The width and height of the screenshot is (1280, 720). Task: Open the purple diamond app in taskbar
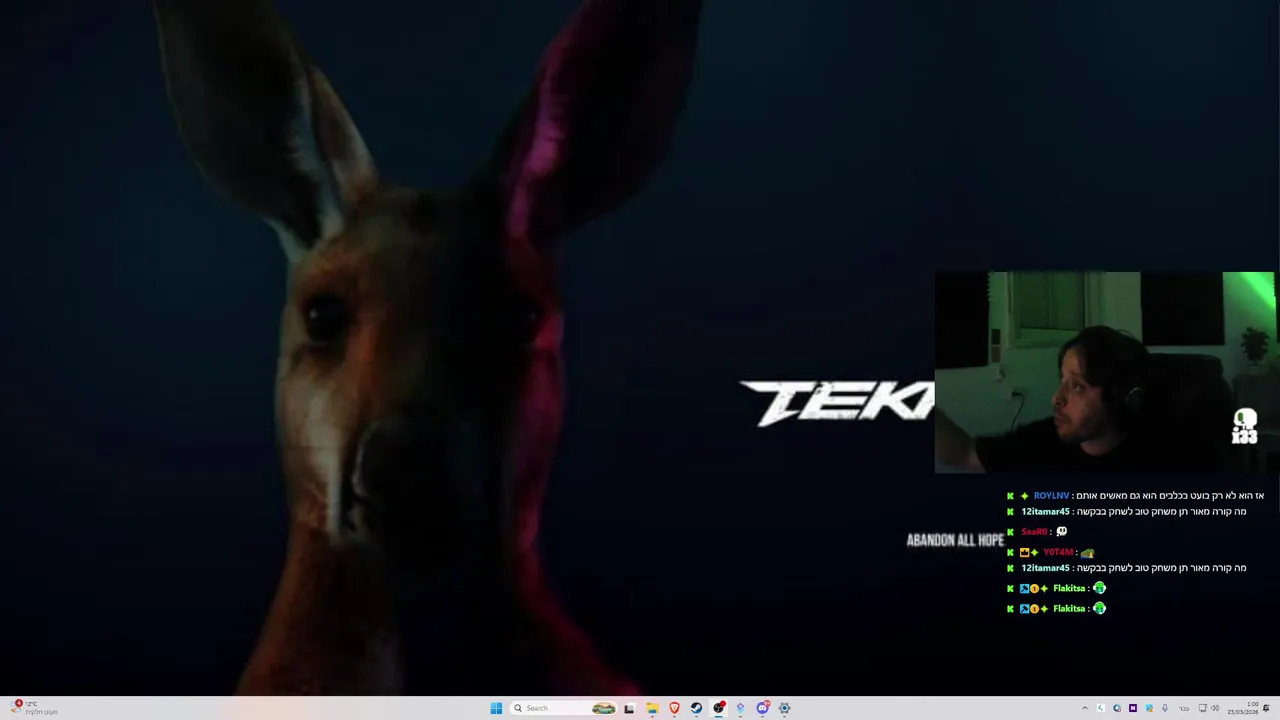[x=740, y=708]
